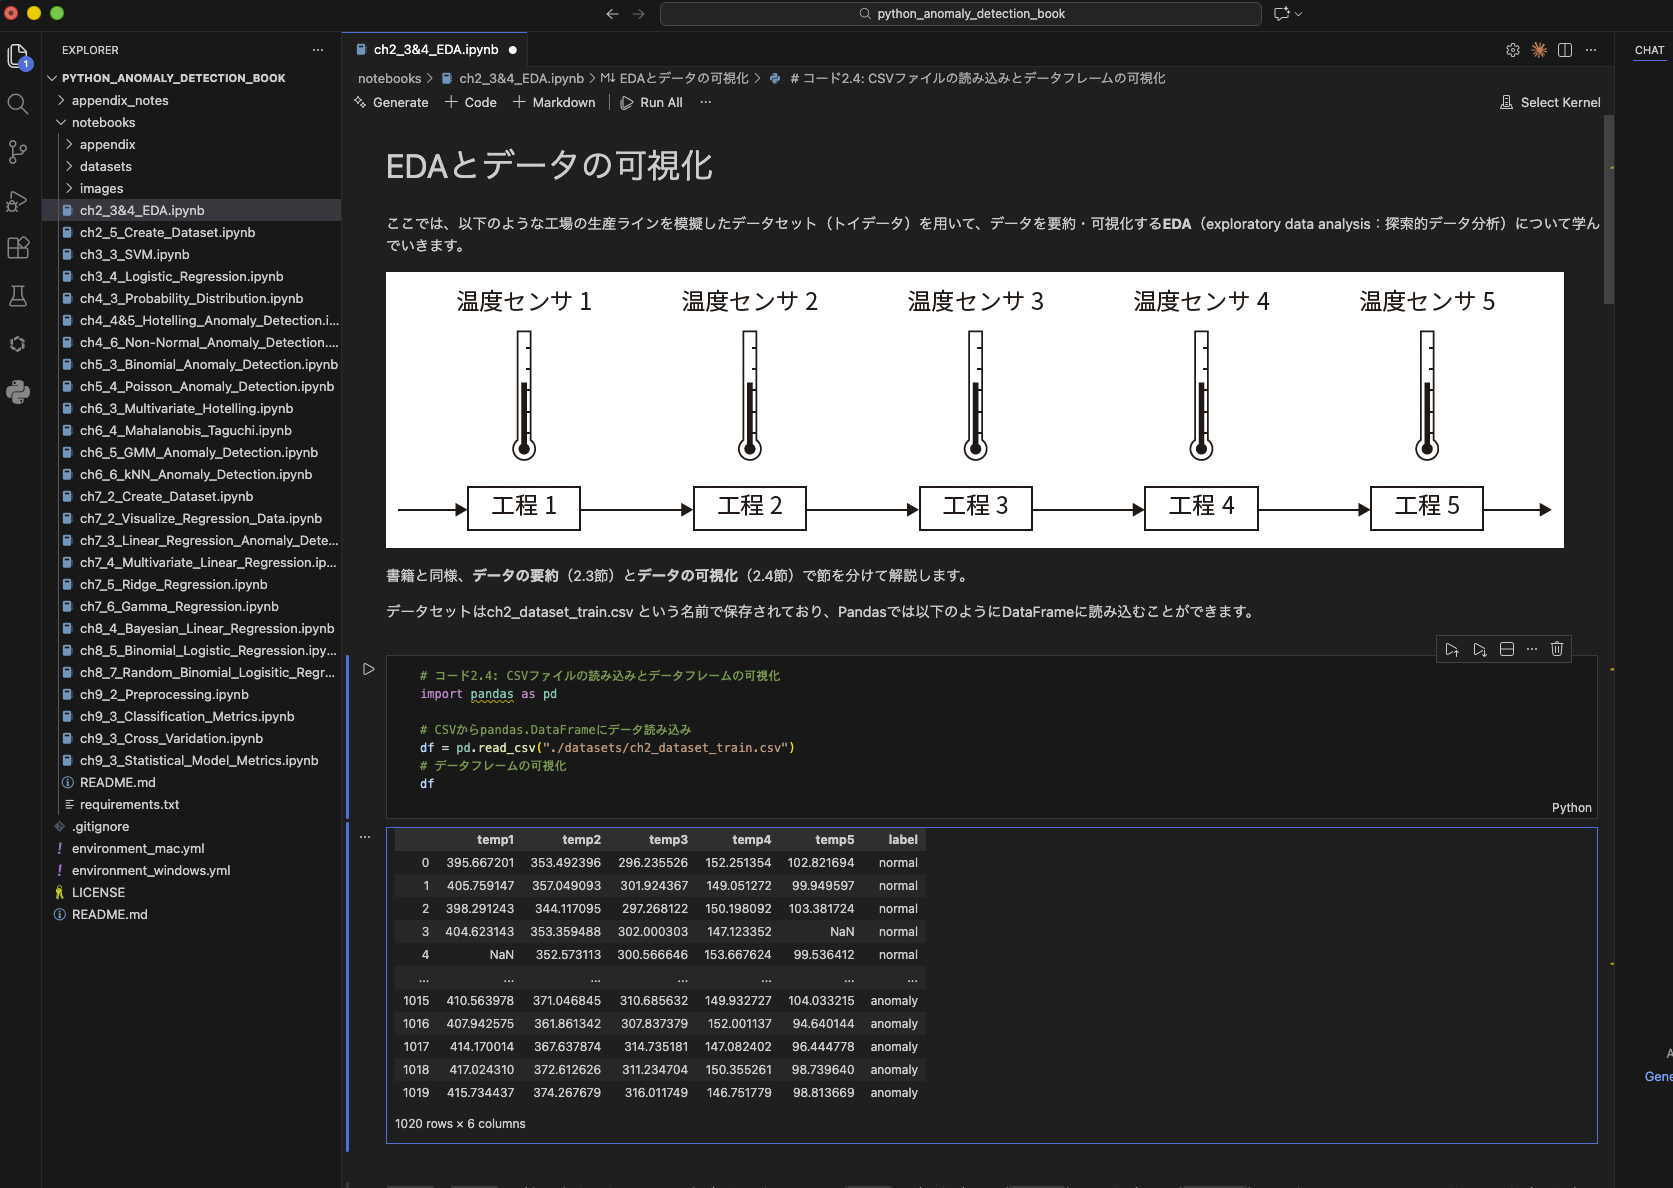This screenshot has height=1188, width=1673.
Task: Split the current notebook cell
Action: [1507, 649]
